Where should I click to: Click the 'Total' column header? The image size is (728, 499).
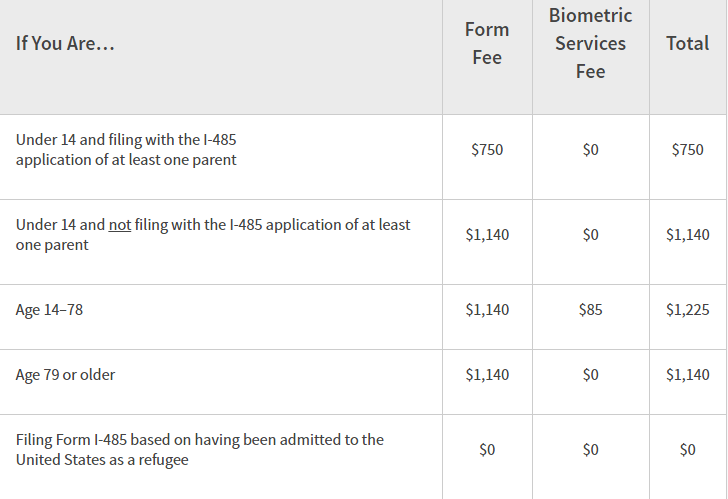coord(687,43)
